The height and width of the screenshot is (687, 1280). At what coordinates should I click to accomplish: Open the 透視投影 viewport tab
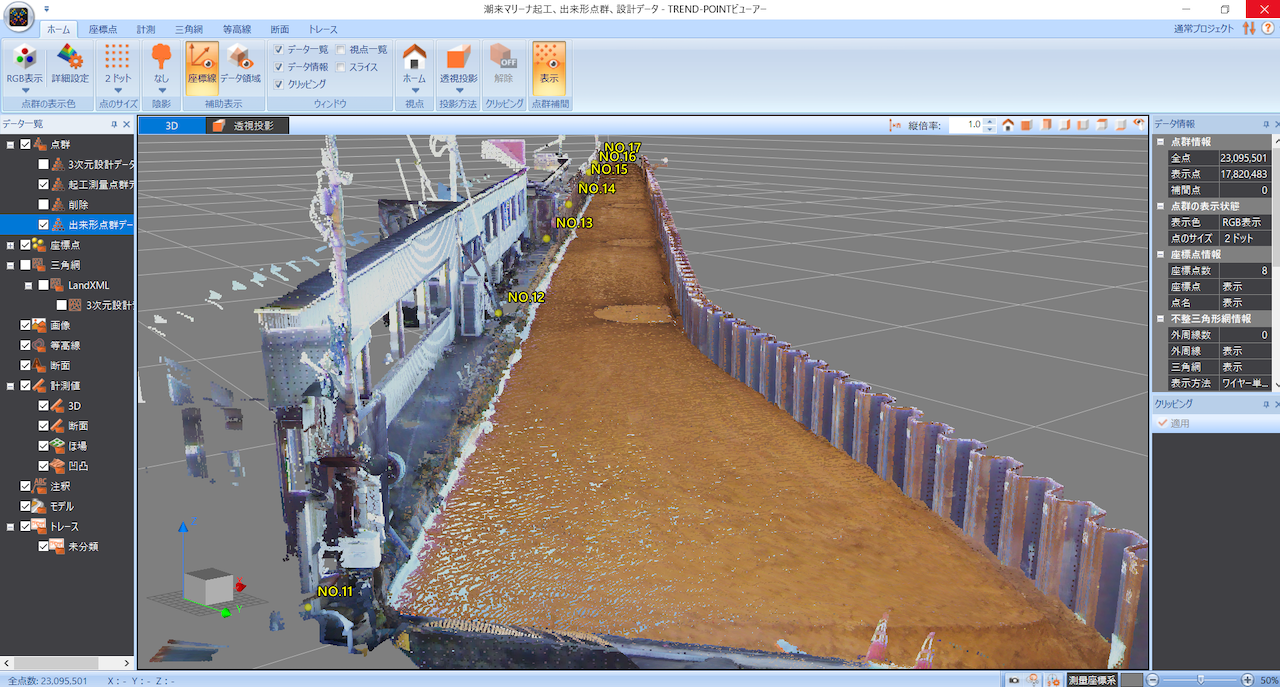coord(247,126)
